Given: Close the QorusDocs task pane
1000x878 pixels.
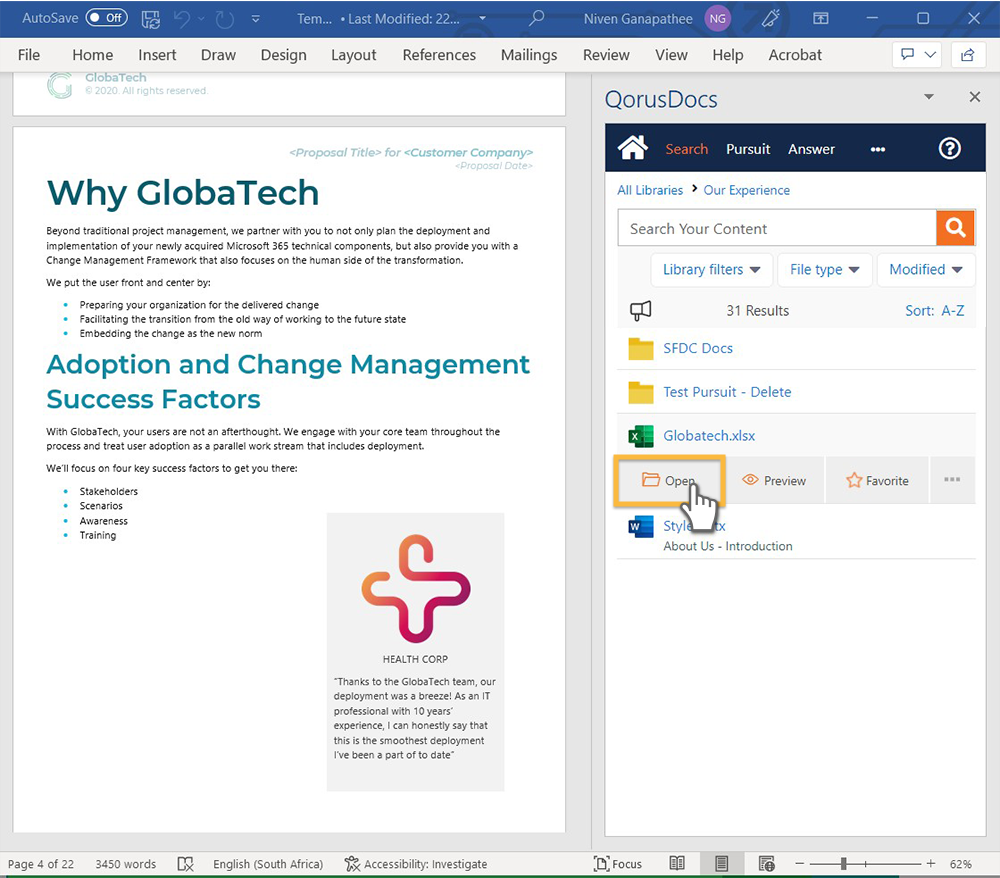Looking at the screenshot, I should point(974,97).
